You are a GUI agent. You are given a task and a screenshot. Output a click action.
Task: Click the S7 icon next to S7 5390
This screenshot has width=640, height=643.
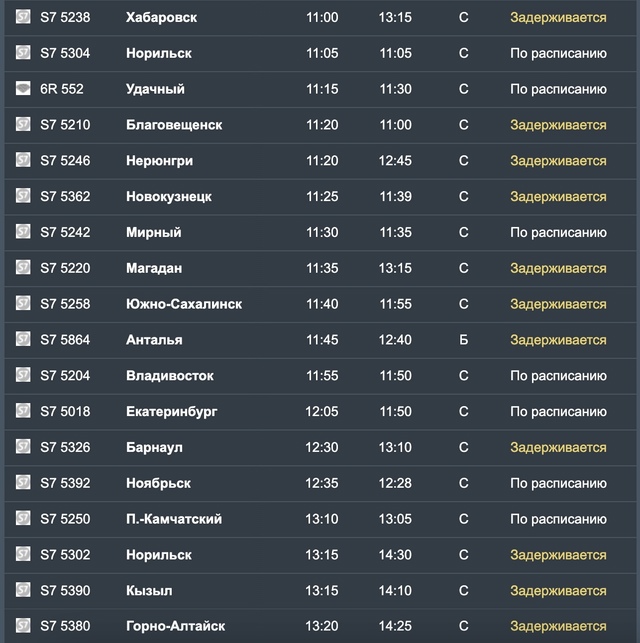(23, 590)
